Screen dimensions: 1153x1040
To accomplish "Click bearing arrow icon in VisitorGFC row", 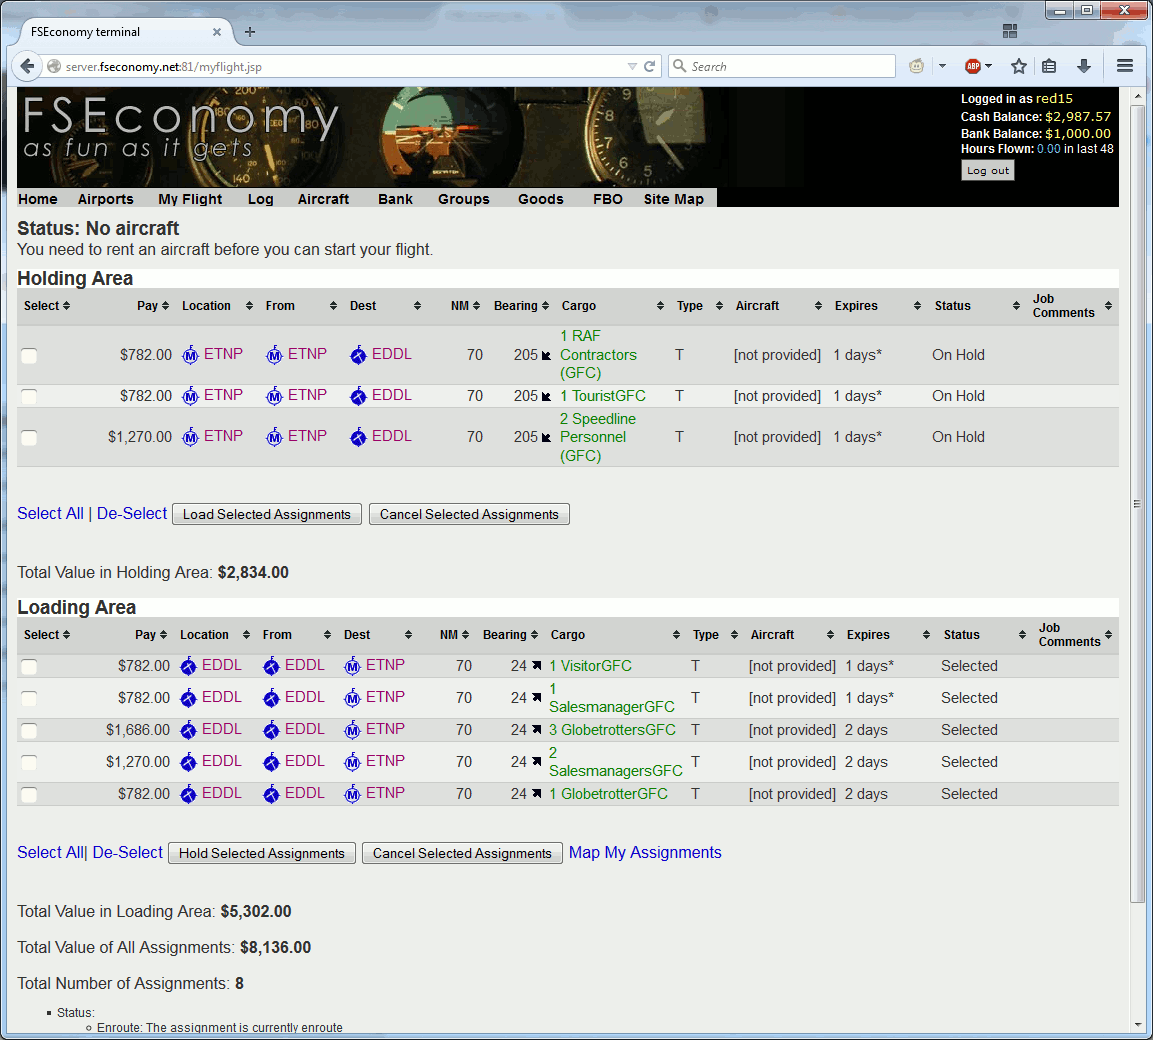I will (x=537, y=666).
